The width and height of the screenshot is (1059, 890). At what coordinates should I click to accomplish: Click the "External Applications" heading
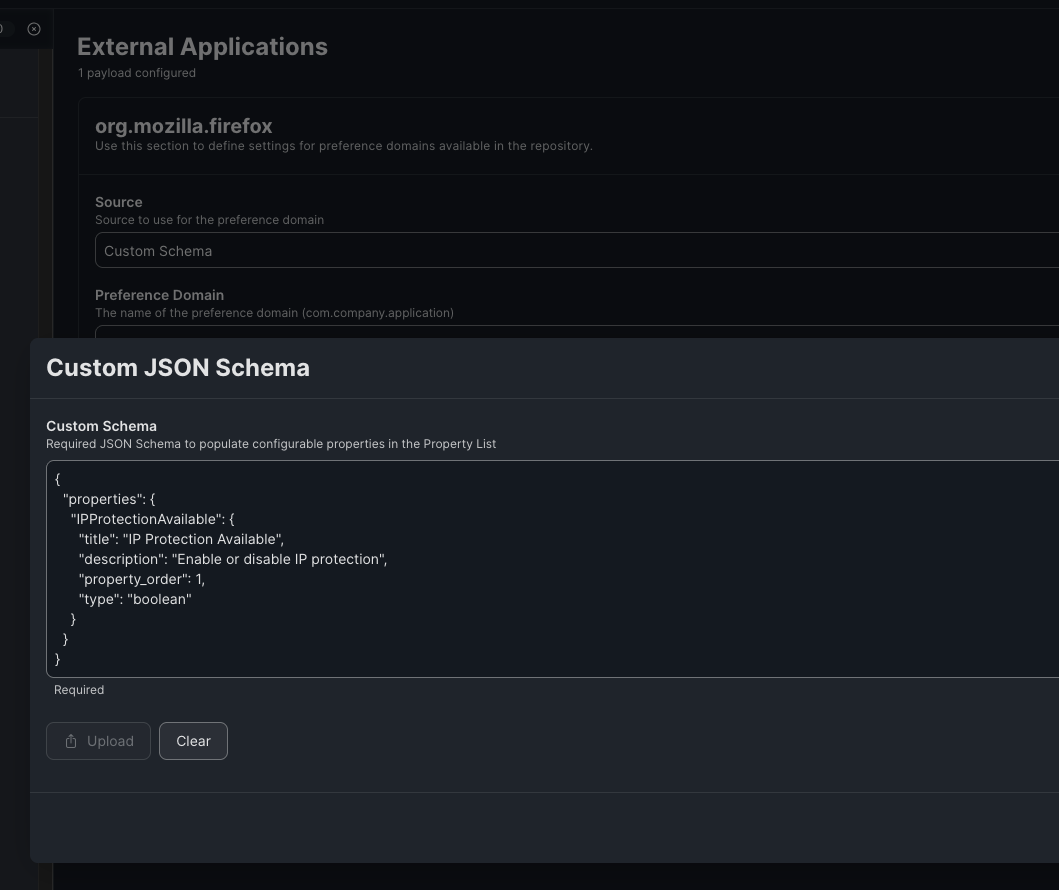(x=202, y=47)
